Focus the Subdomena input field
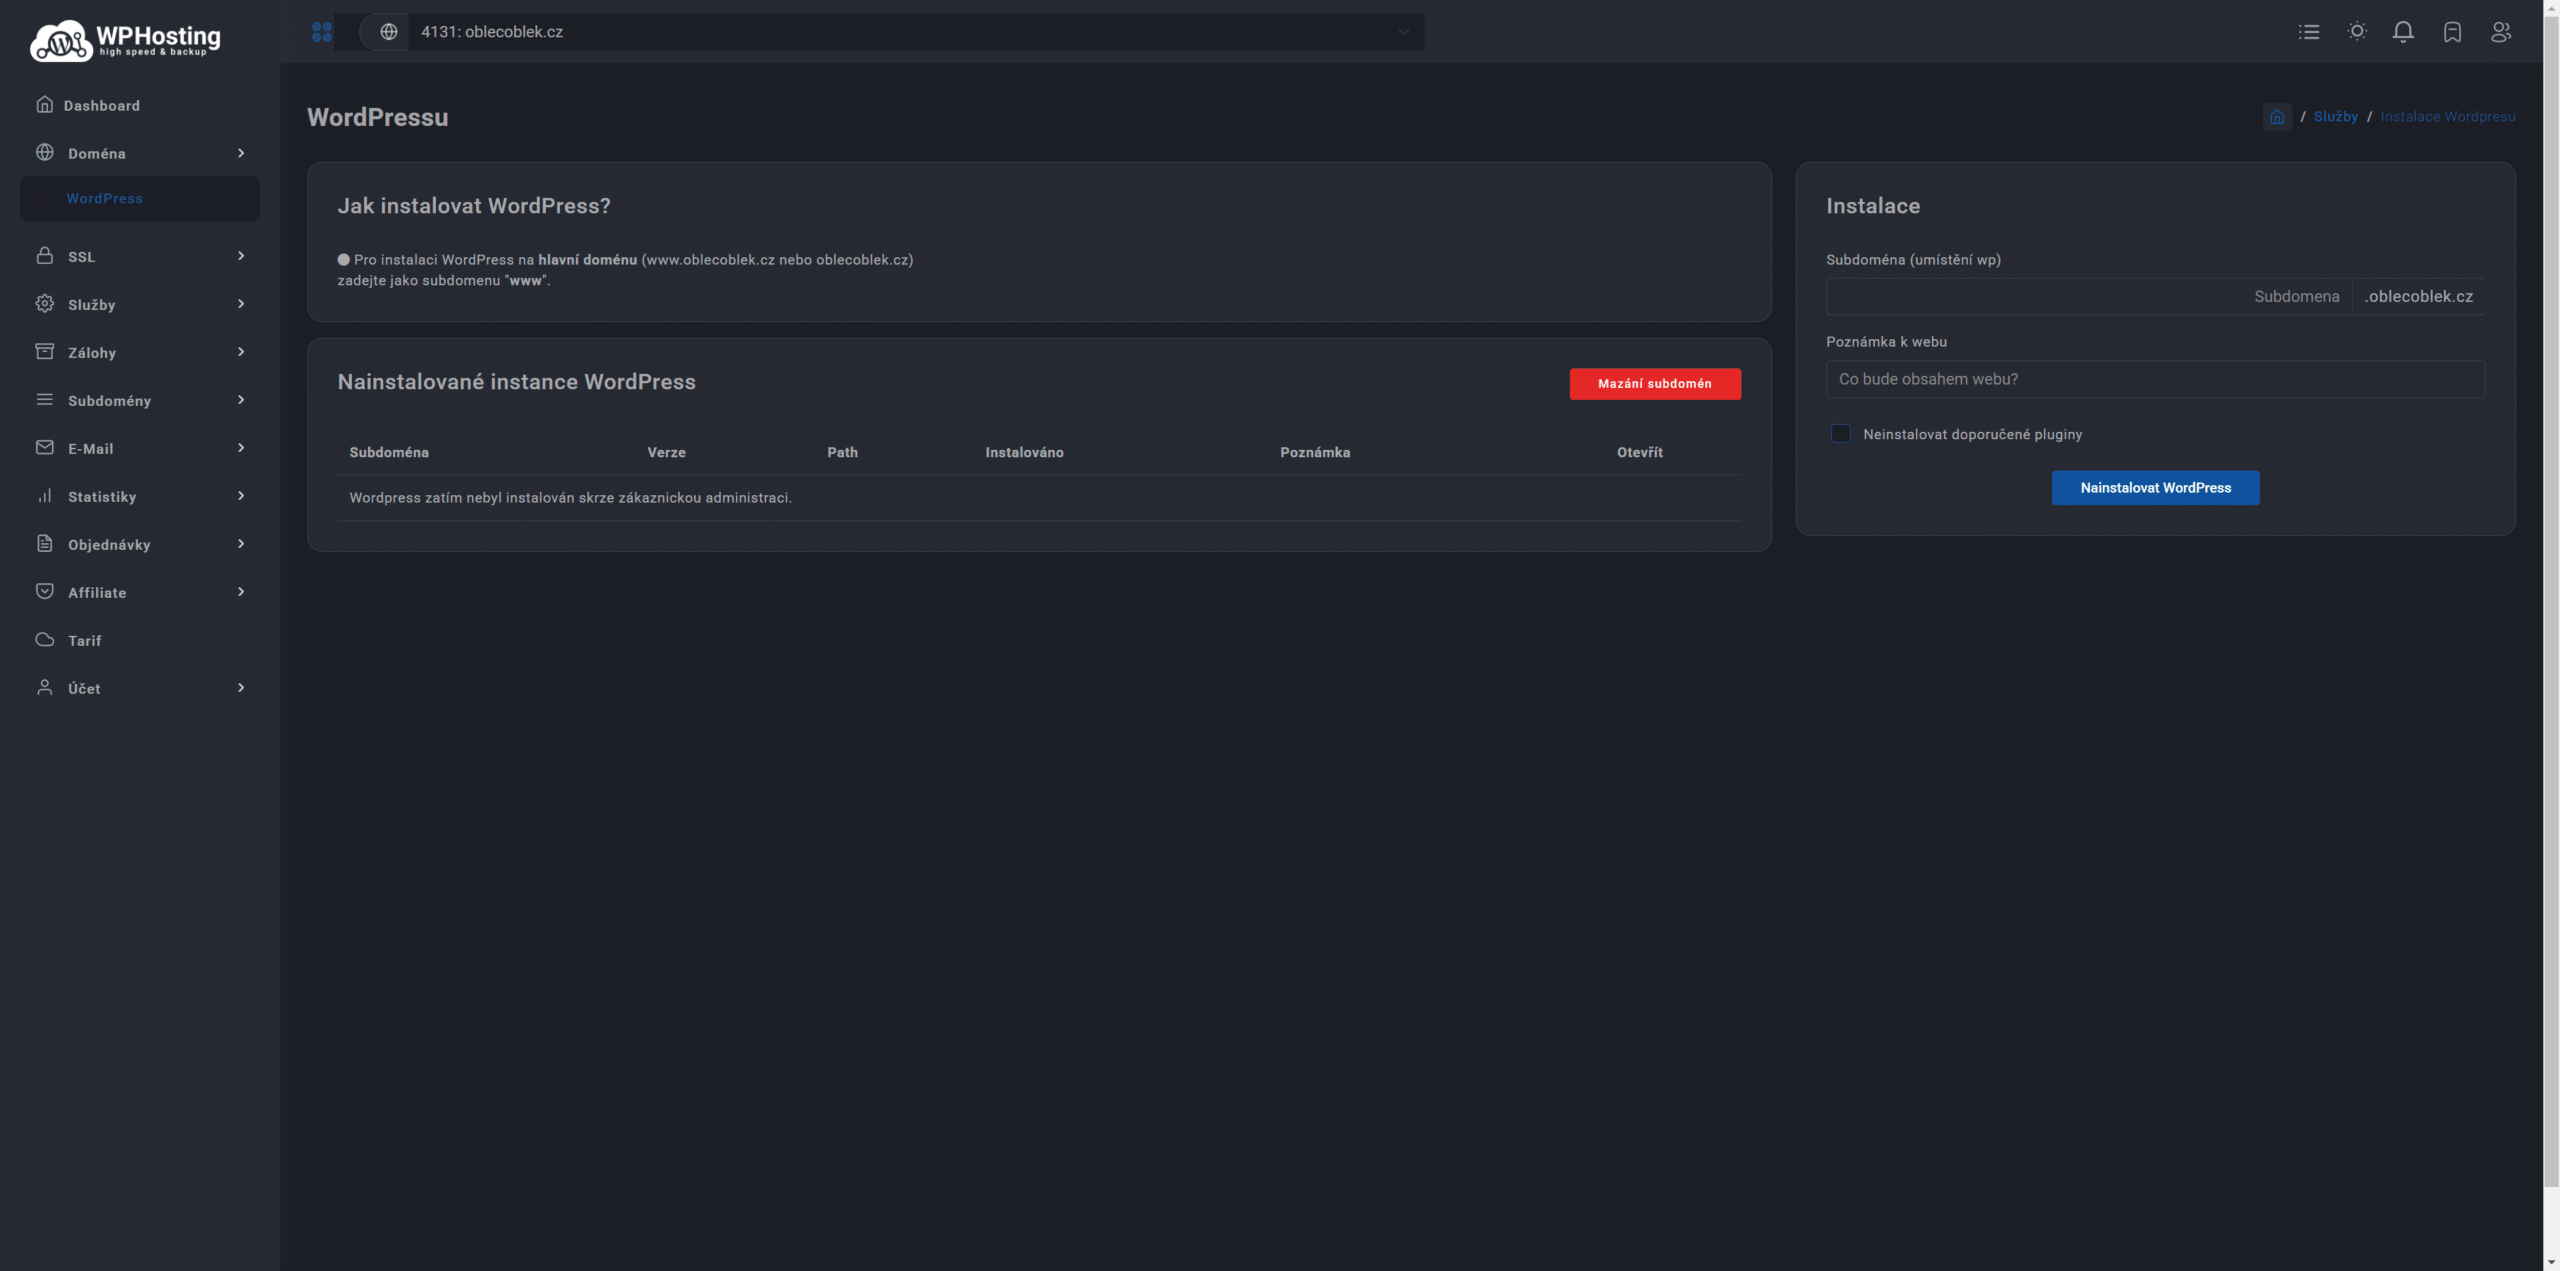Screen dimensions: 2560x1271 pos(2089,297)
